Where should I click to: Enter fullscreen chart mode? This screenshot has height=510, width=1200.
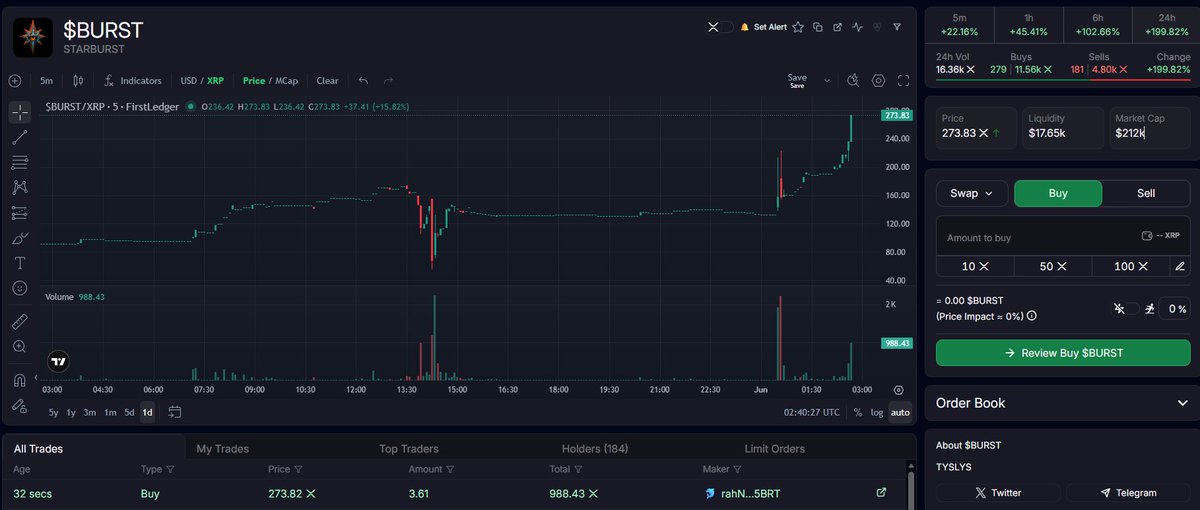click(x=904, y=81)
